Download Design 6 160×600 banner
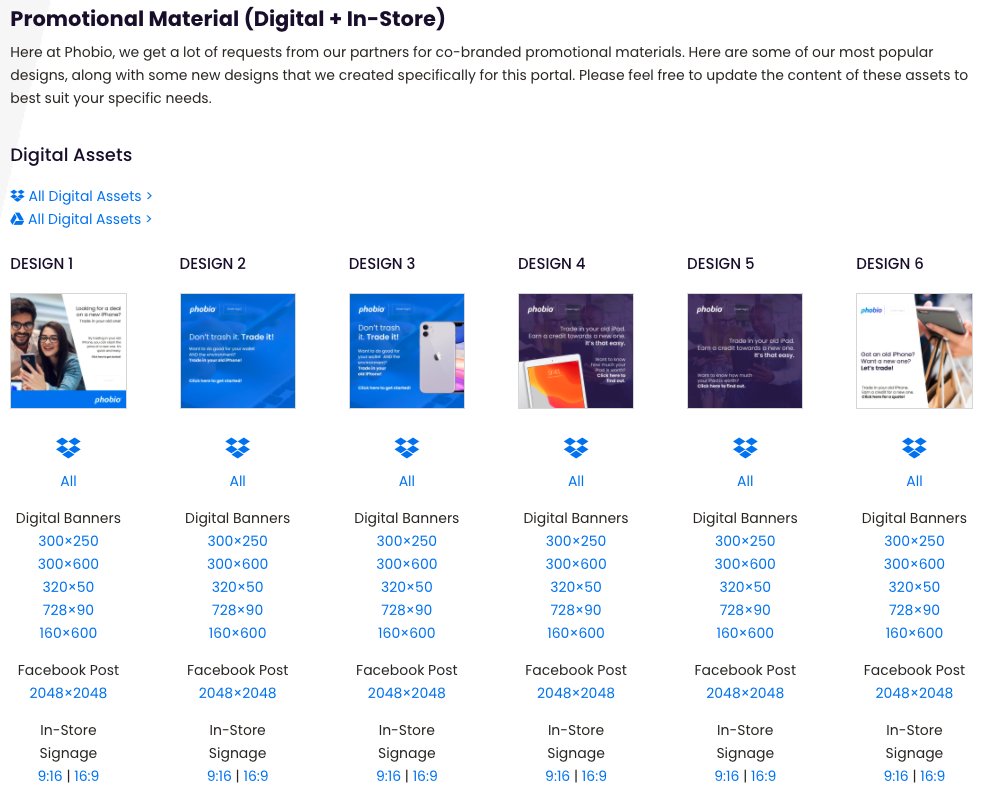The height and width of the screenshot is (808, 991). coord(914,633)
